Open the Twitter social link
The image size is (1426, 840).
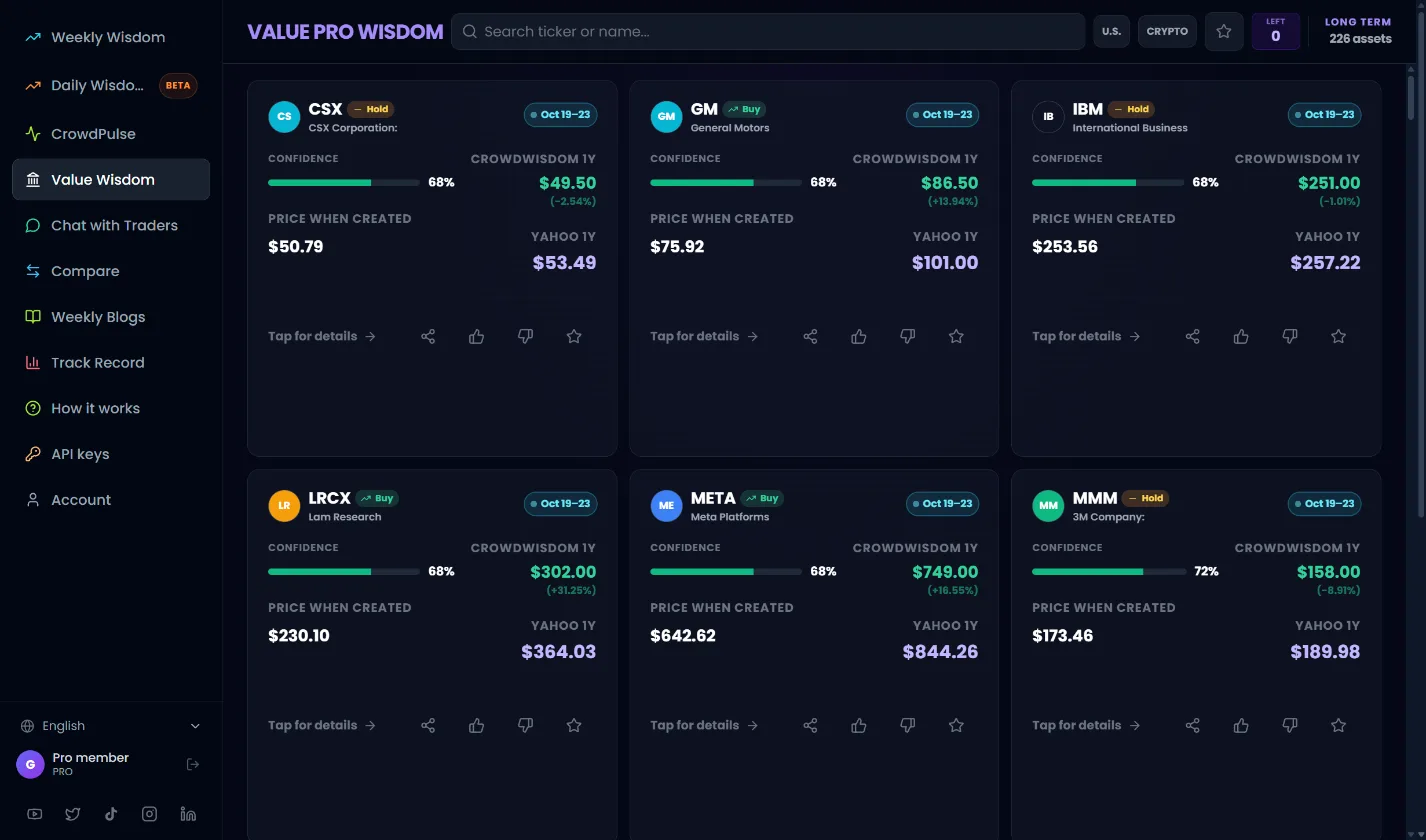73,814
